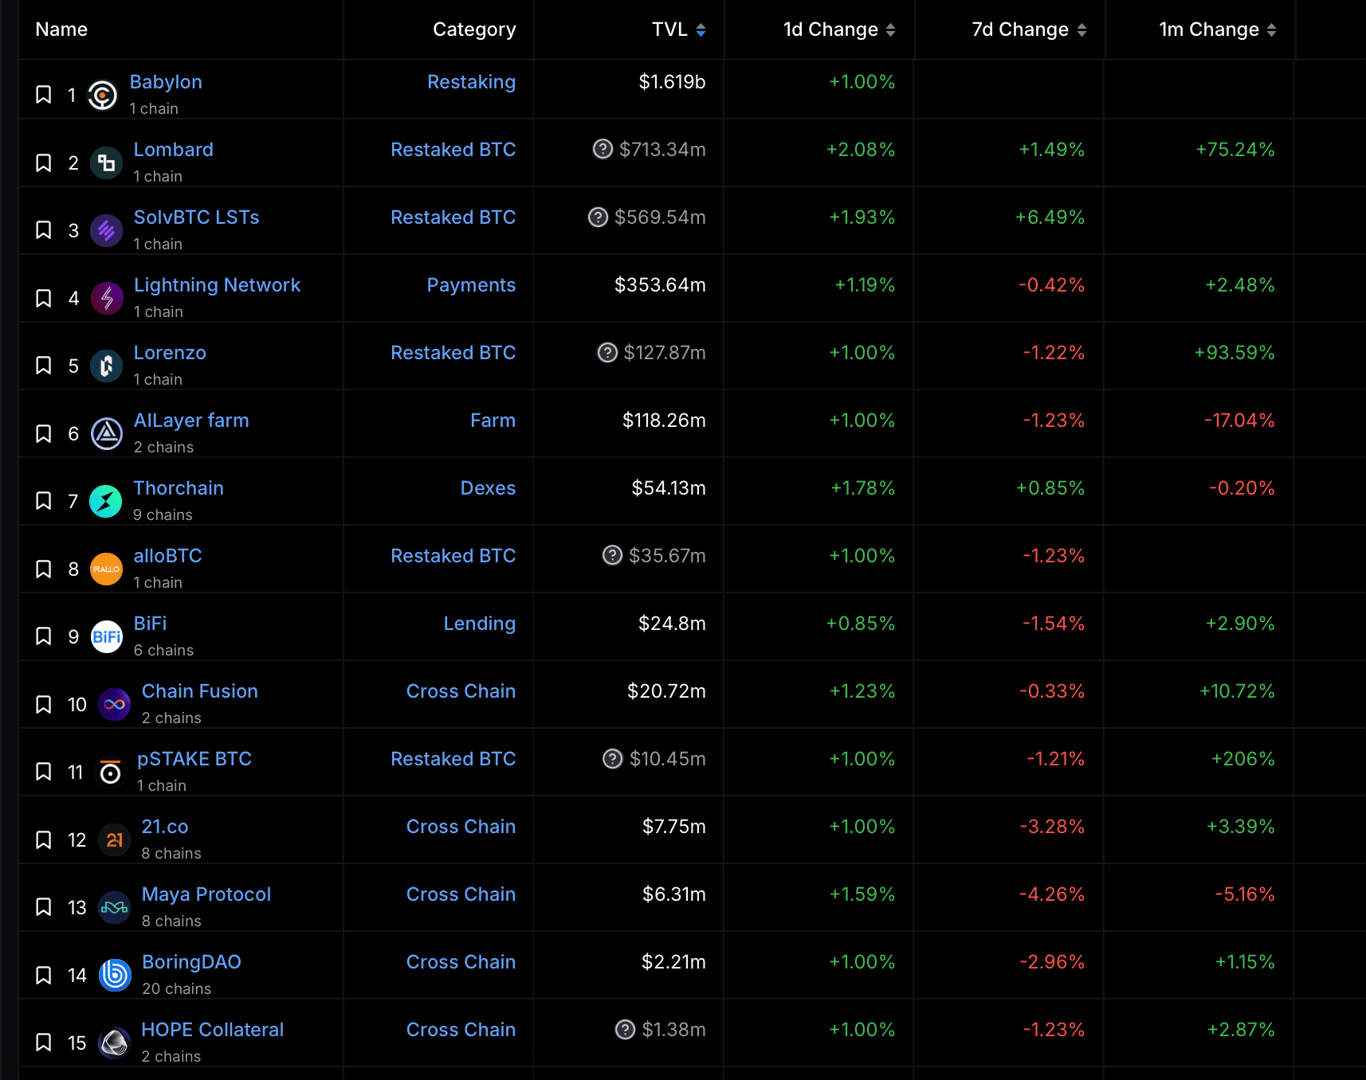
Task: Click the Lombard logo icon
Action: 107,163
